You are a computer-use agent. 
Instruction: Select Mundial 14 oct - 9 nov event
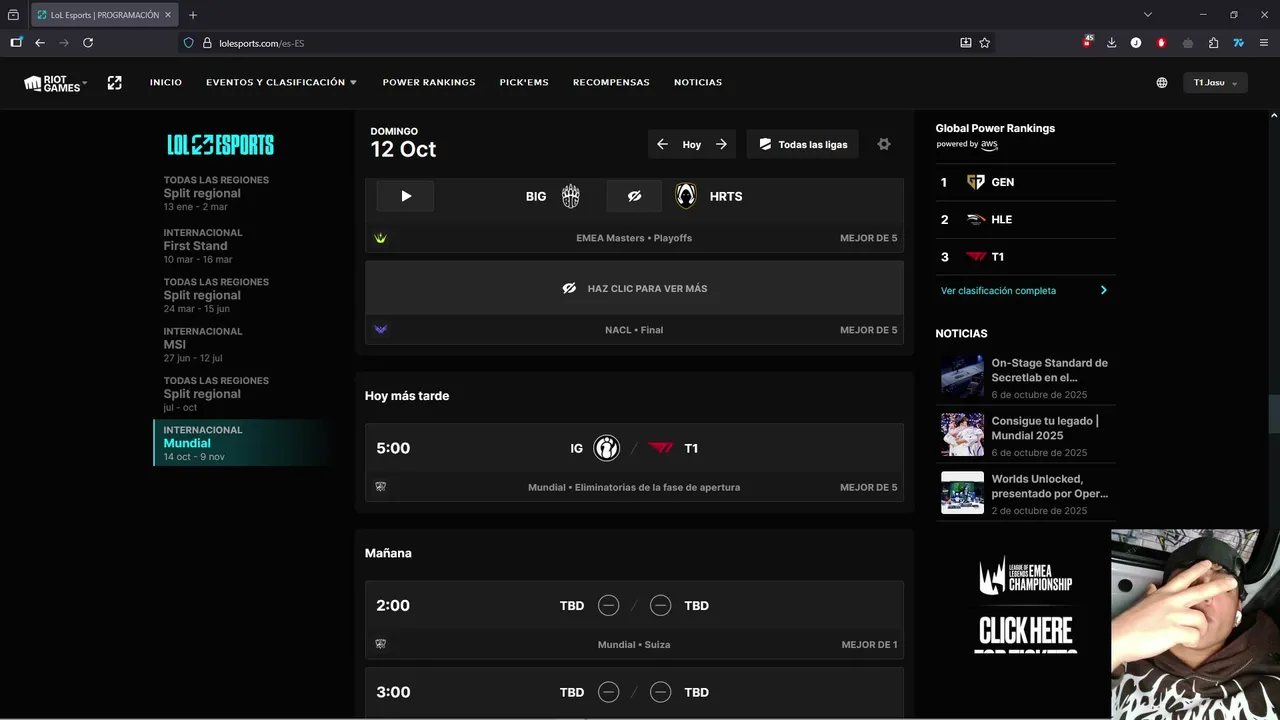[240, 443]
